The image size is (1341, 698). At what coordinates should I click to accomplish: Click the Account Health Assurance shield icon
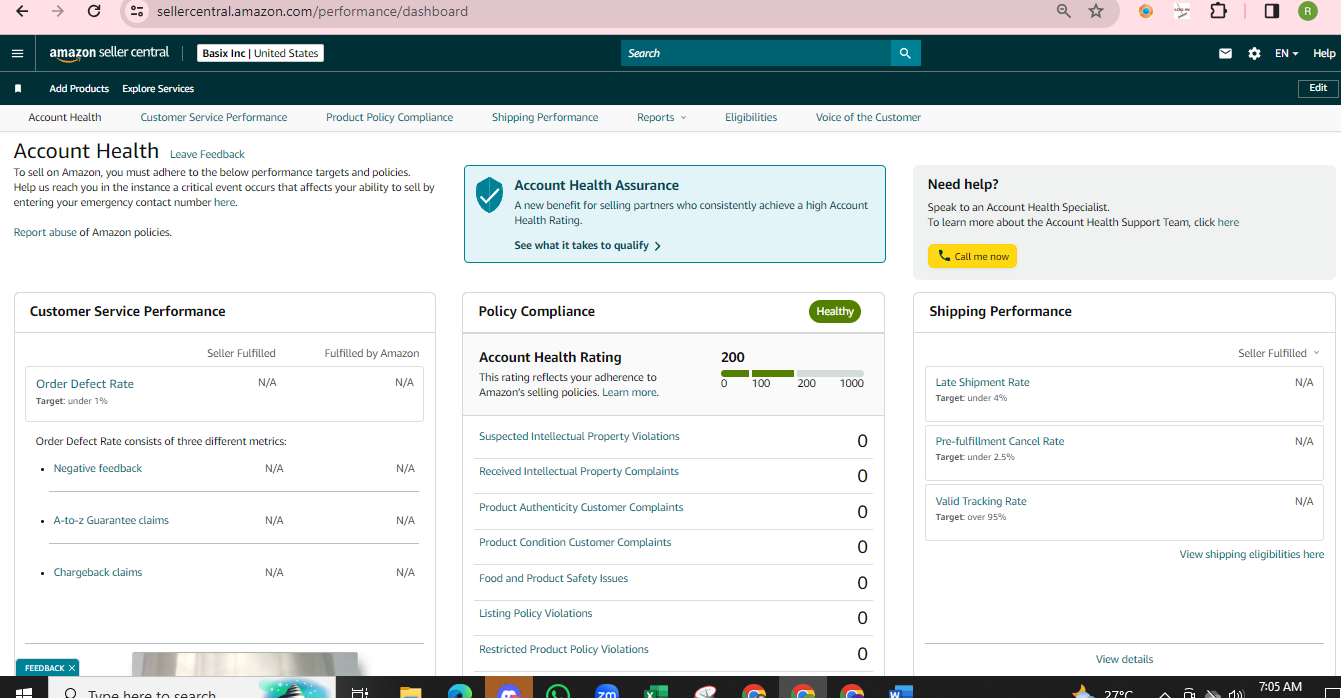(489, 195)
